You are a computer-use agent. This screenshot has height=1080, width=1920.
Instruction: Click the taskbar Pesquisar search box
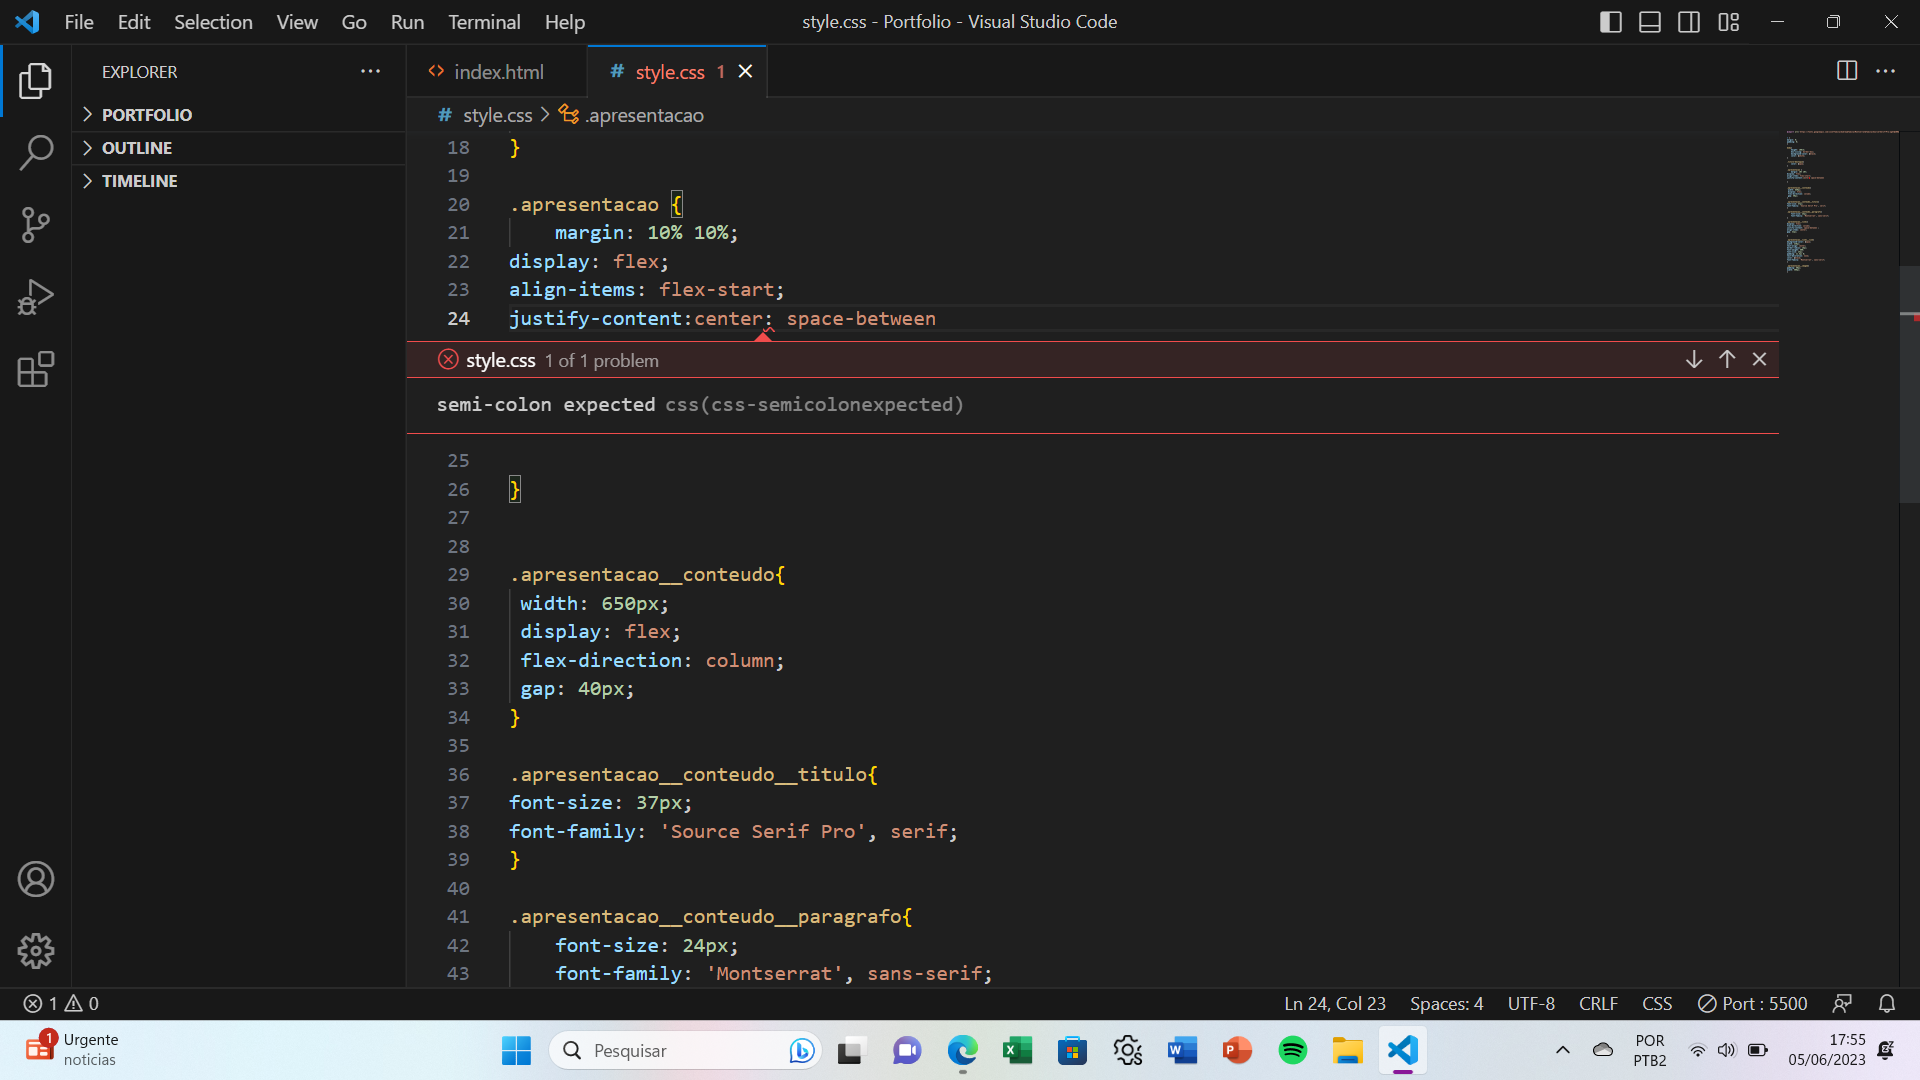coord(686,1050)
